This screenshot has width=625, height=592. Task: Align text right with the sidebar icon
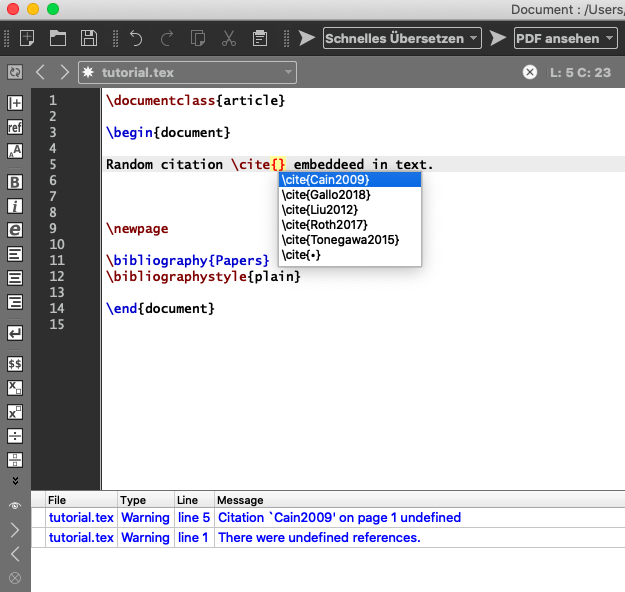click(15, 302)
